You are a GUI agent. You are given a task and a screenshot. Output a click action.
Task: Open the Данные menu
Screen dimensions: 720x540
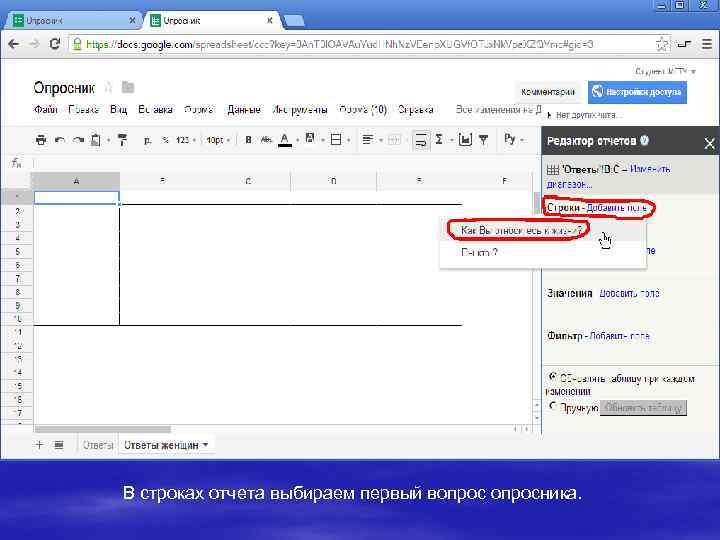(x=243, y=110)
